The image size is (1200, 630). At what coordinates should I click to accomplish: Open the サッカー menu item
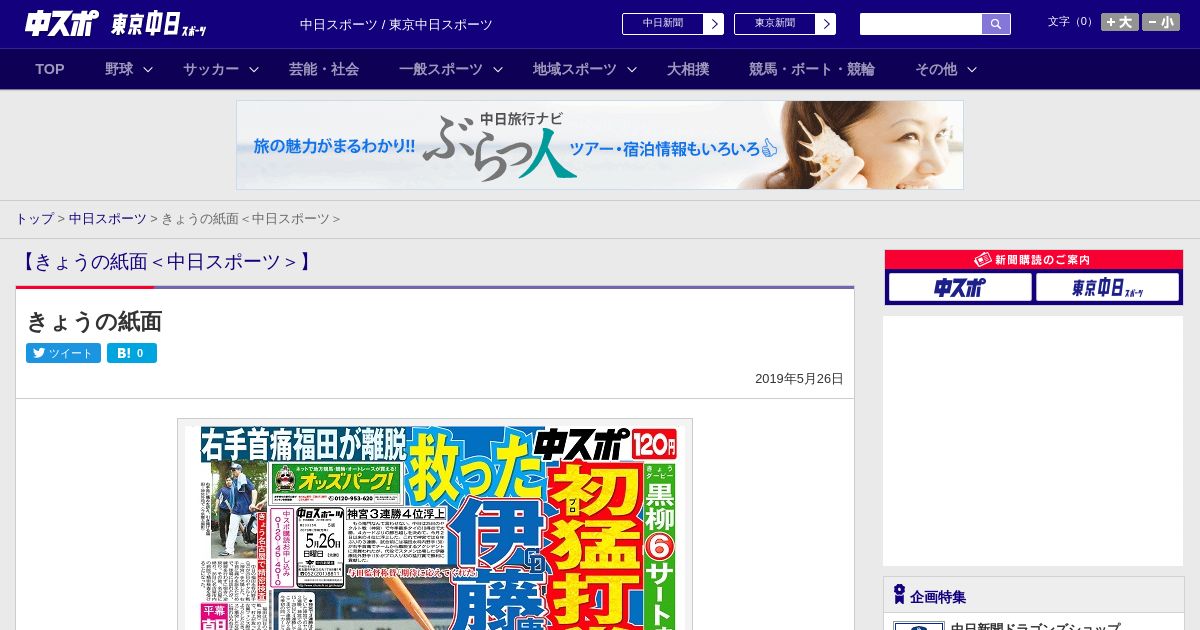pos(211,69)
